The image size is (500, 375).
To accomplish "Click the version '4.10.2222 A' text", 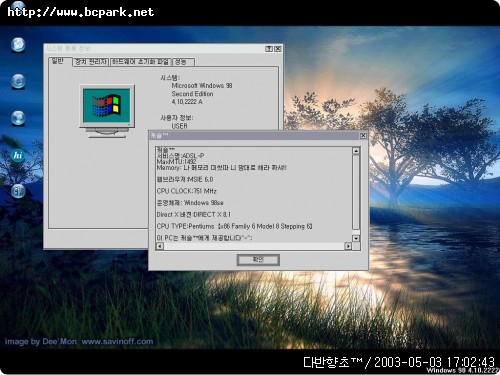I will [187, 102].
